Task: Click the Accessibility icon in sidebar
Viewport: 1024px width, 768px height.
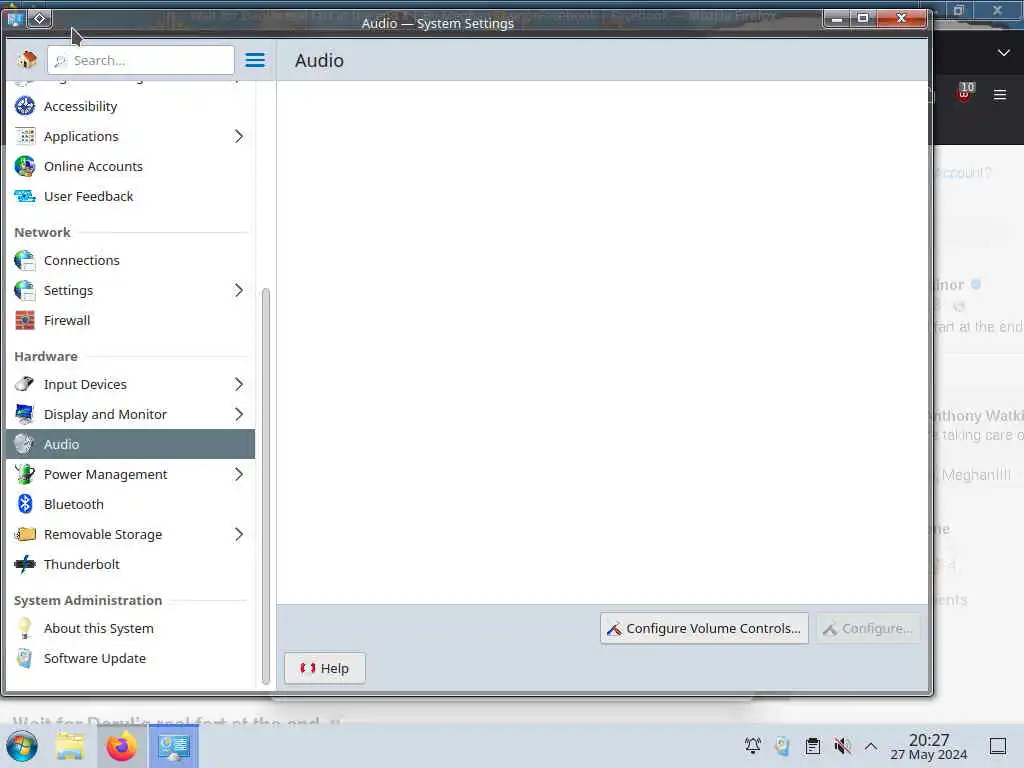Action: (25, 106)
